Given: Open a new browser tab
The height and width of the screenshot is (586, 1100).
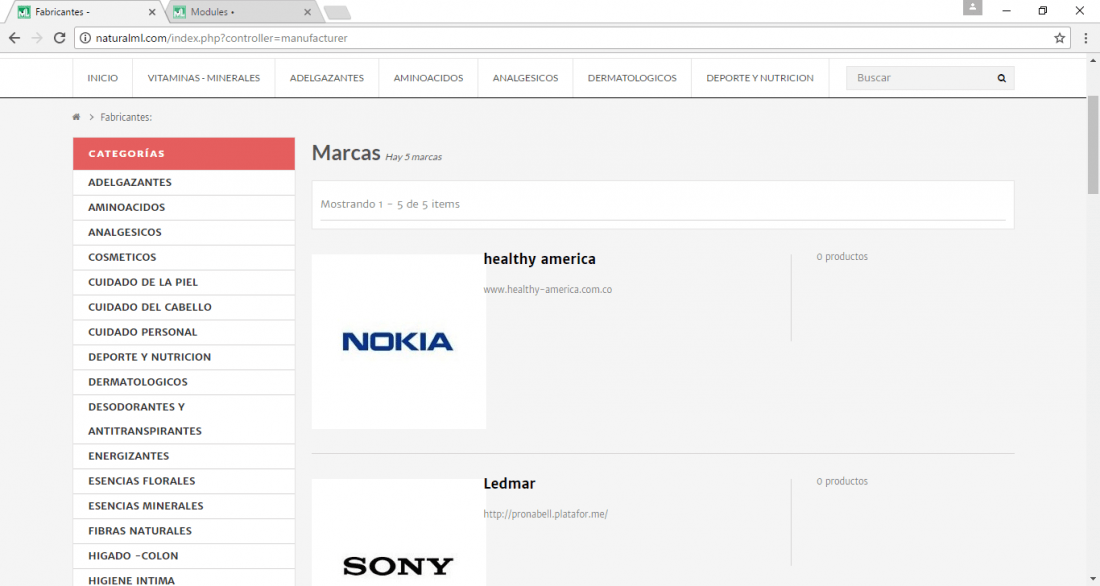Looking at the screenshot, I should 337,13.
